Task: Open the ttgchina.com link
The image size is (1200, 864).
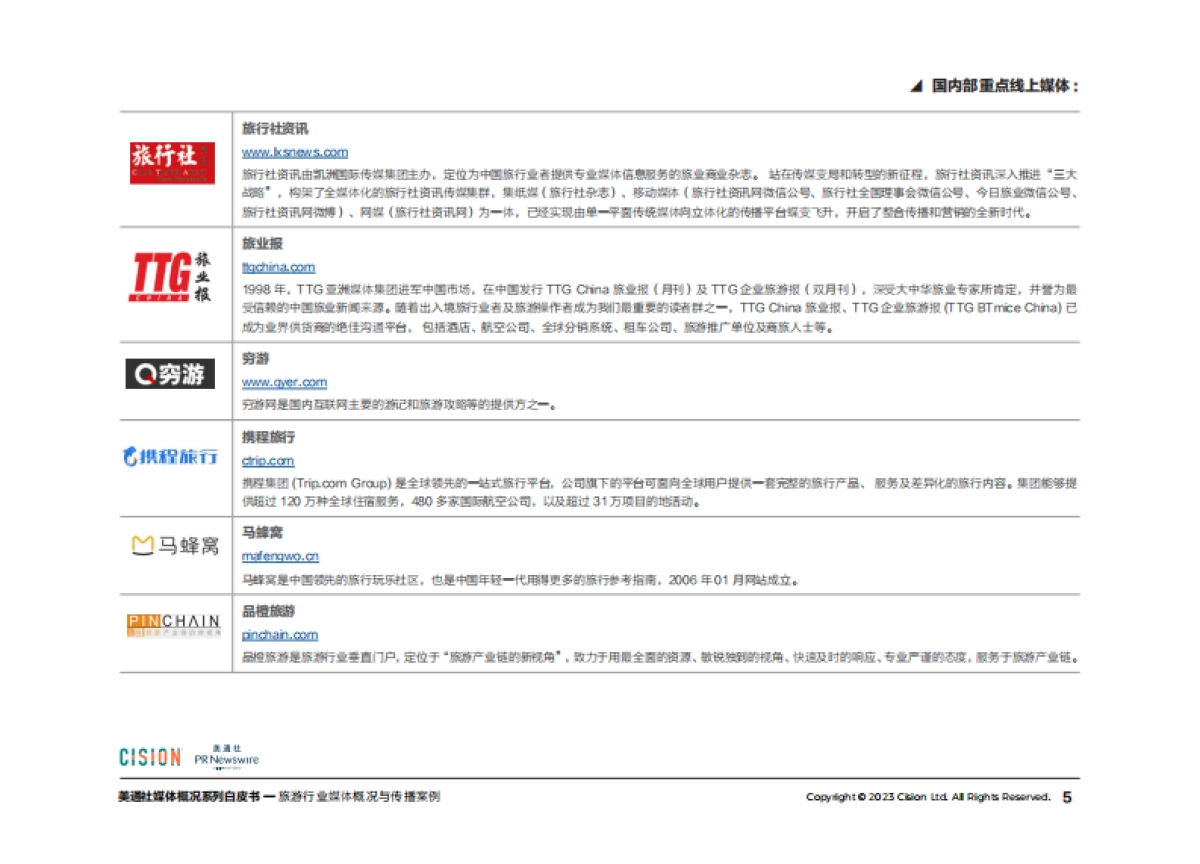Action: pos(278,266)
